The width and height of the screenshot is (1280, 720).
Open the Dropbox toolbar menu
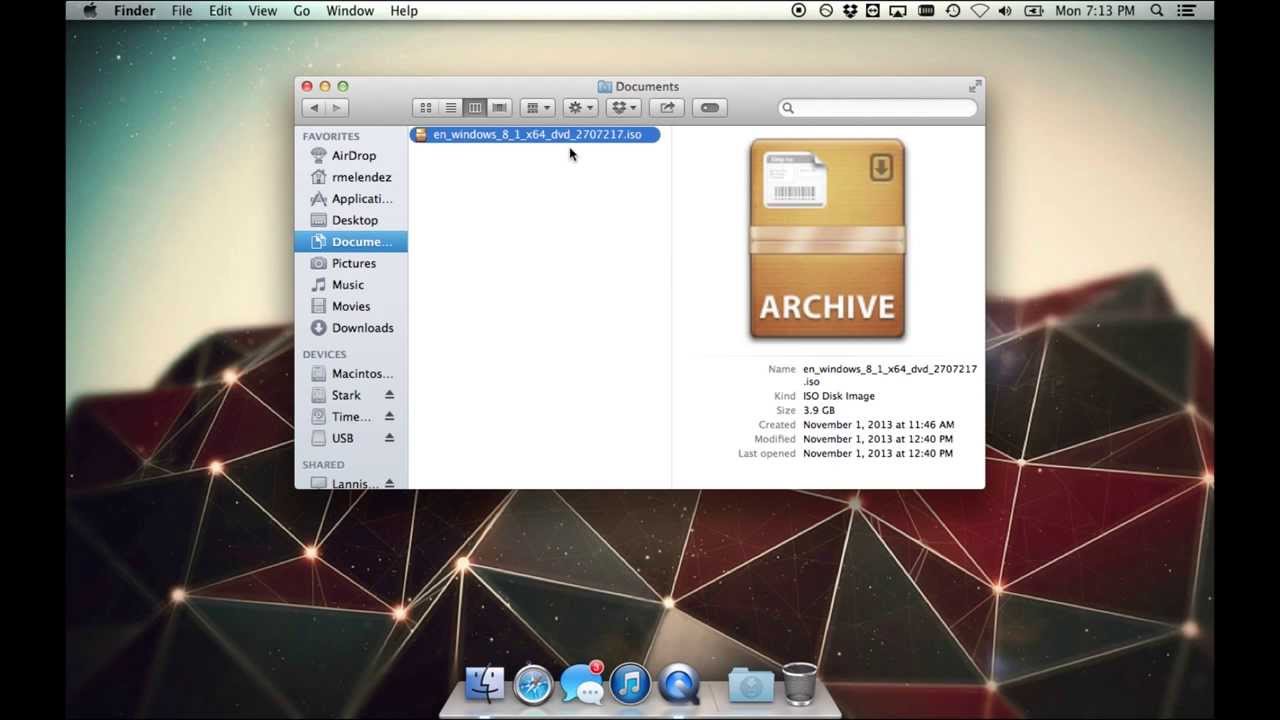coord(623,108)
